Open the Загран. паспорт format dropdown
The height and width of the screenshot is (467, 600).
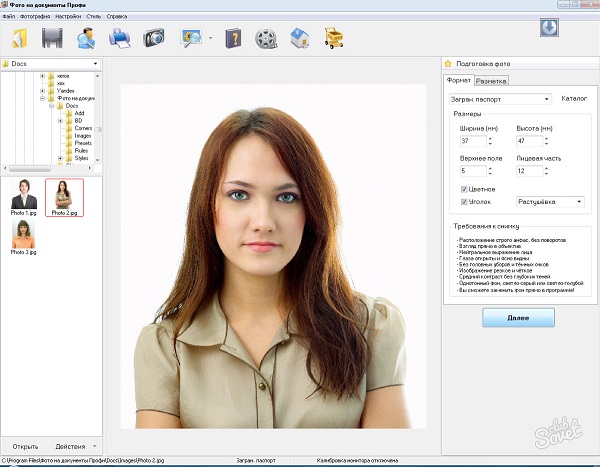tap(500, 99)
